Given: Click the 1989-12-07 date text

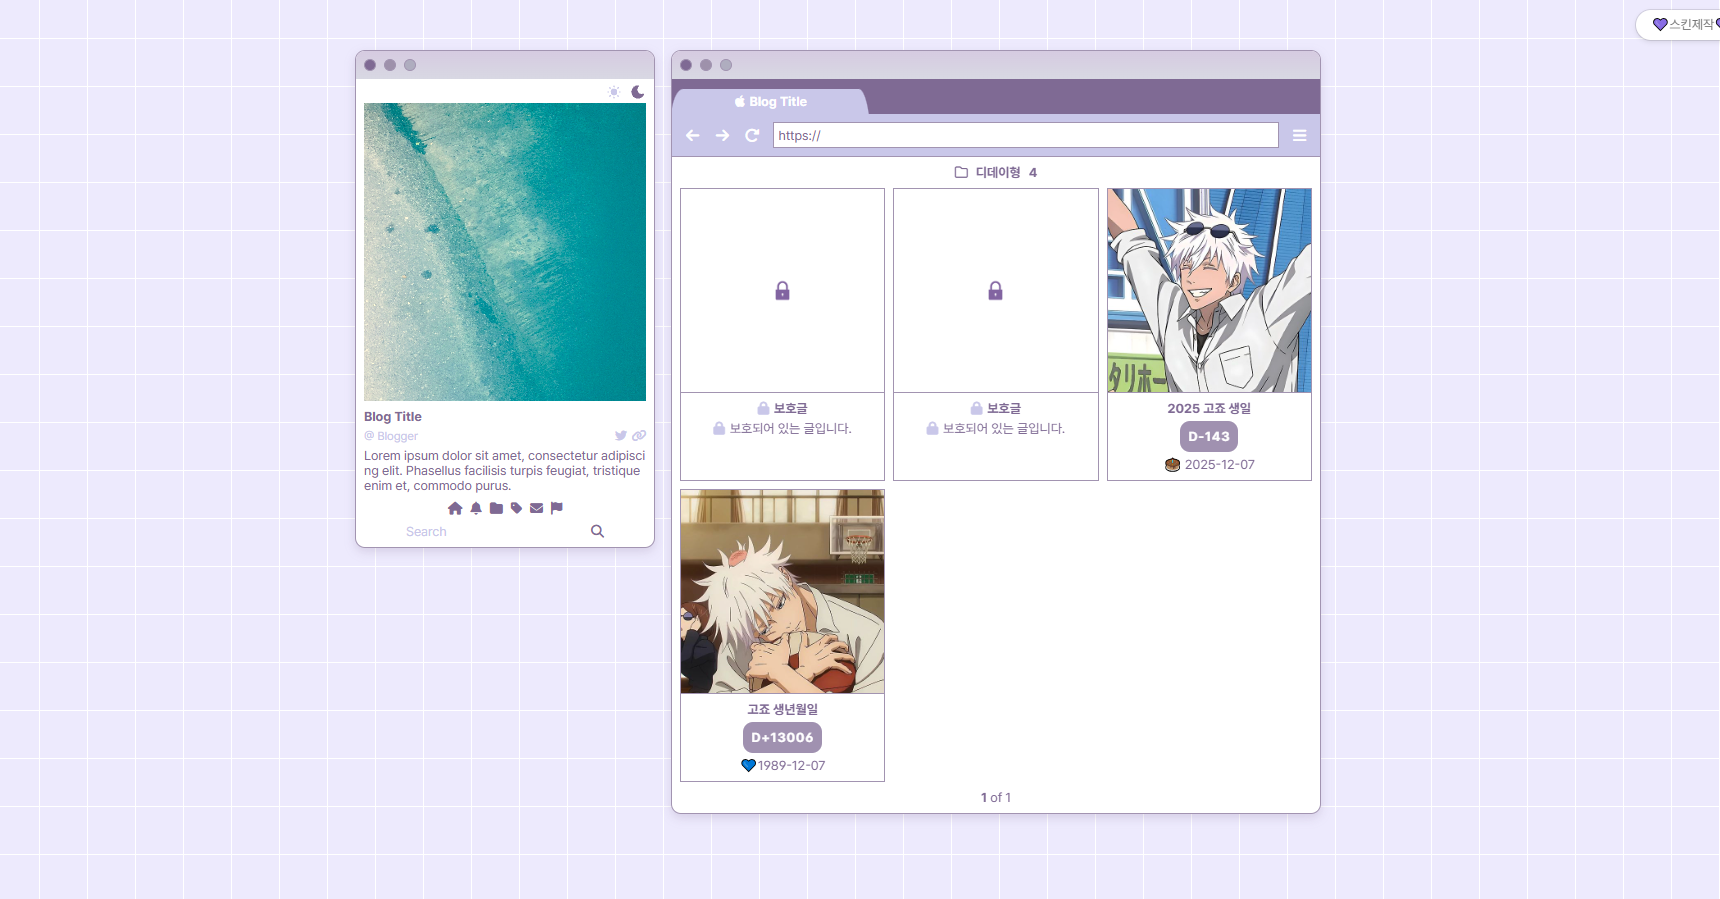Looking at the screenshot, I should click(791, 766).
